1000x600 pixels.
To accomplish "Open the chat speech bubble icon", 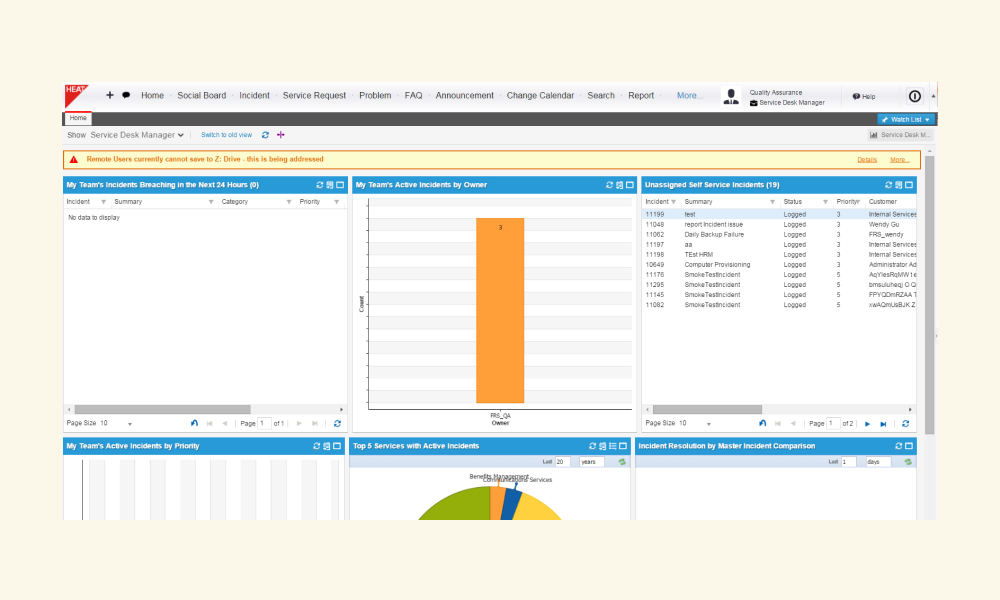I will [126, 95].
